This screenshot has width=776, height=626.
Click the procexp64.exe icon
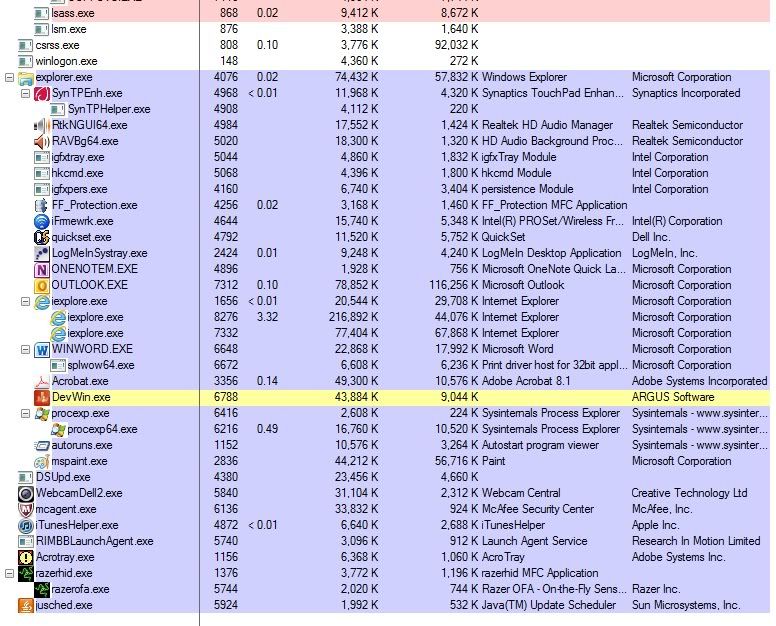tap(58, 430)
